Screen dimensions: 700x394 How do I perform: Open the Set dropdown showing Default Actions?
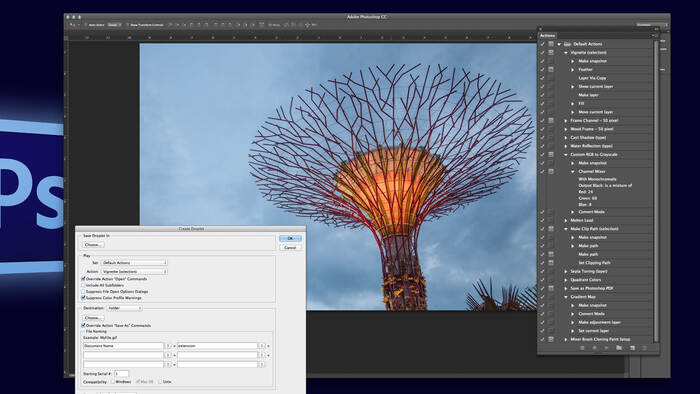tap(134, 263)
